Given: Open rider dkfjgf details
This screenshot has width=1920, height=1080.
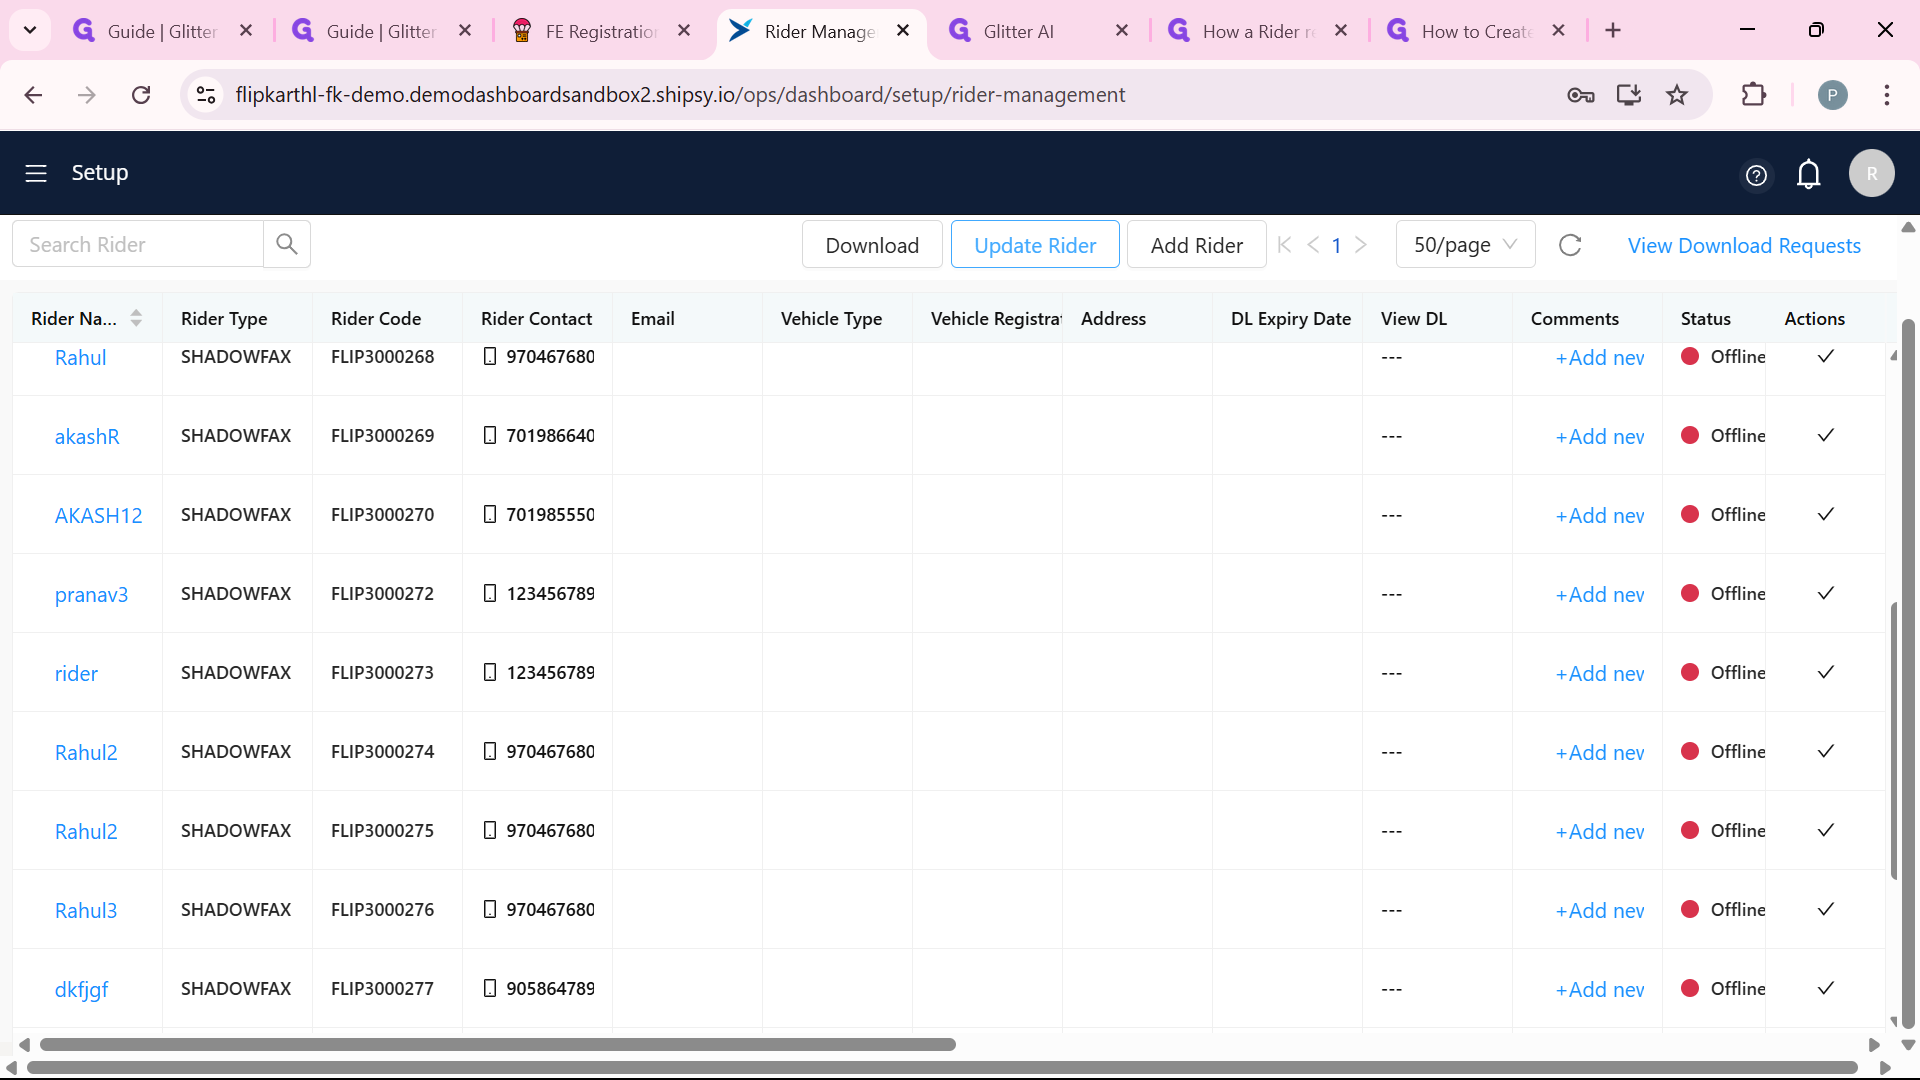Looking at the screenshot, I should [81, 989].
